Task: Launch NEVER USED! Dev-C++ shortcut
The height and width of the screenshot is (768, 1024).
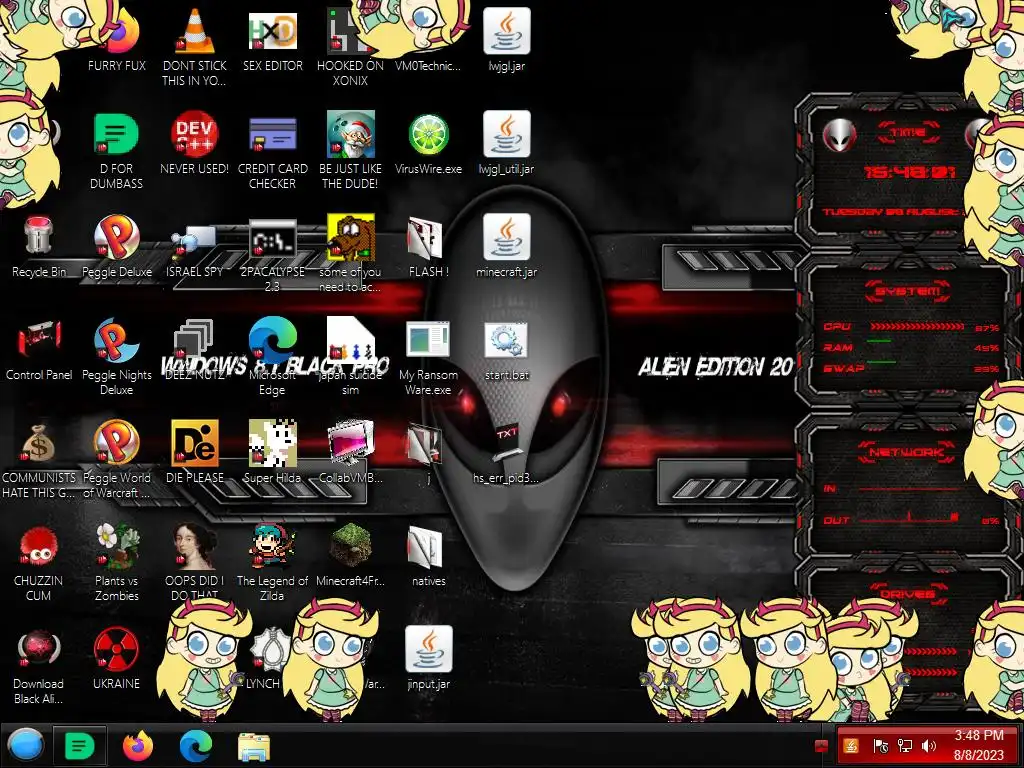Action: click(195, 135)
